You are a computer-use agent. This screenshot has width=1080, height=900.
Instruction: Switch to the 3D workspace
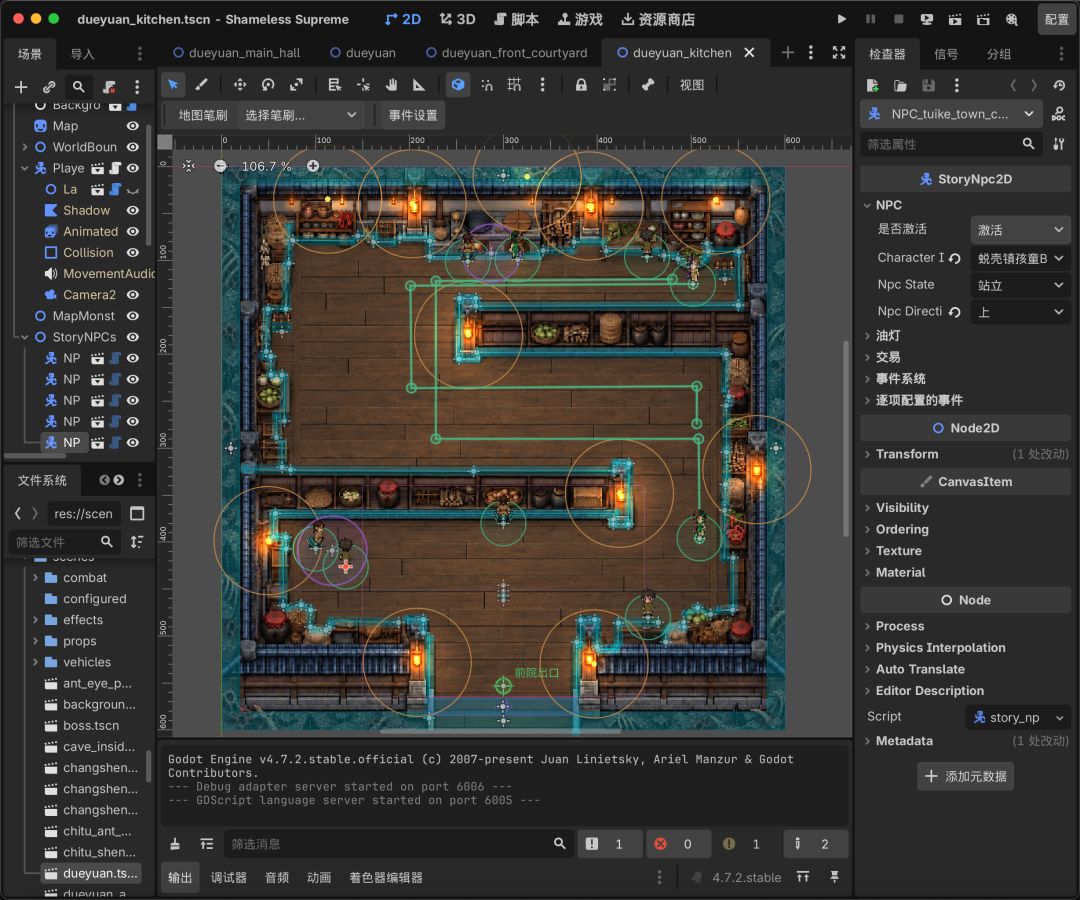(458, 19)
